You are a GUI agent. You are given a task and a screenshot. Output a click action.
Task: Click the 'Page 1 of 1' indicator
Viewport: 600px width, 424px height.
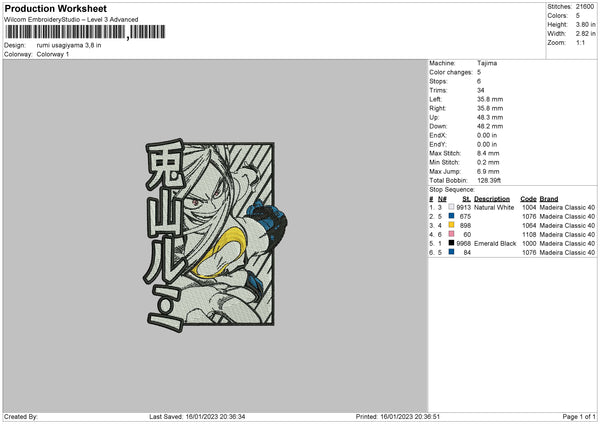[x=579, y=417]
